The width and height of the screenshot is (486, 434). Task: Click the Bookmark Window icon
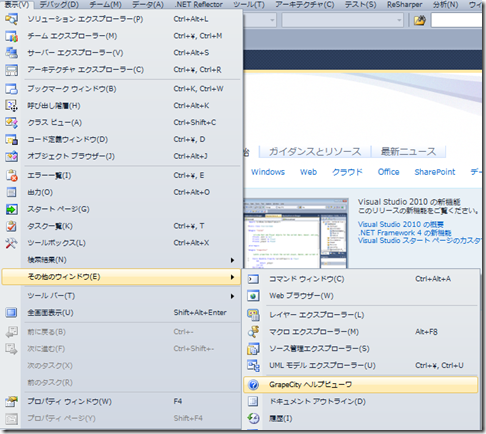[x=11, y=89]
